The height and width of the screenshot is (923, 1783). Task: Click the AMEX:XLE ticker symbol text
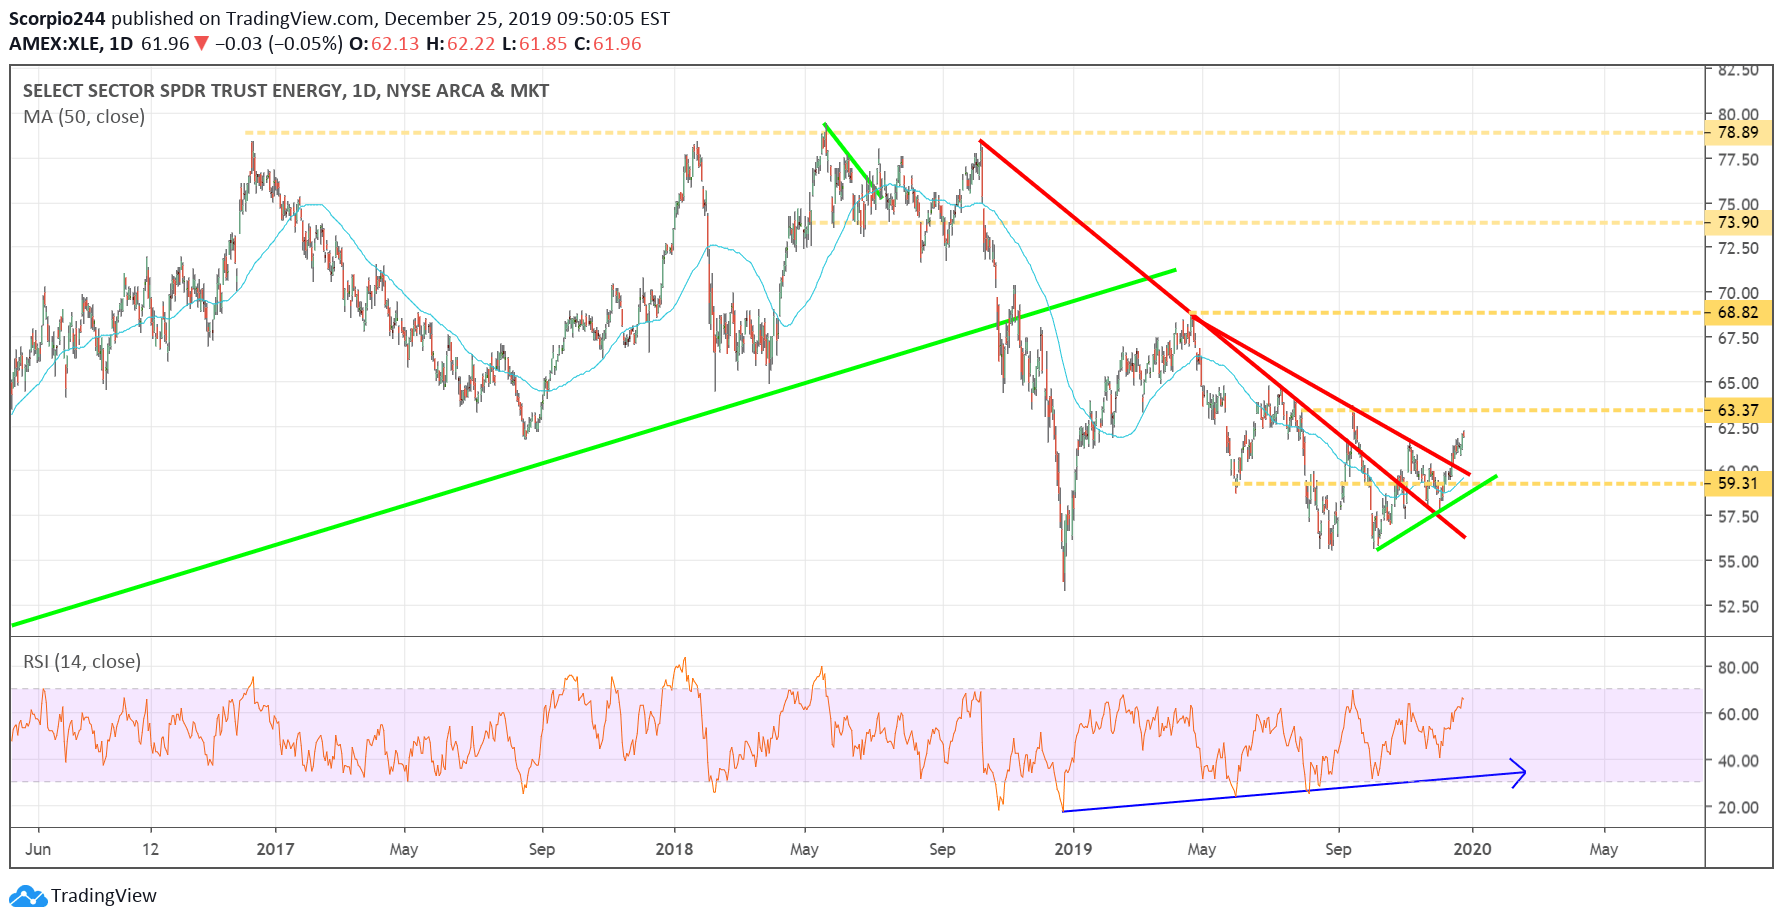56,44
